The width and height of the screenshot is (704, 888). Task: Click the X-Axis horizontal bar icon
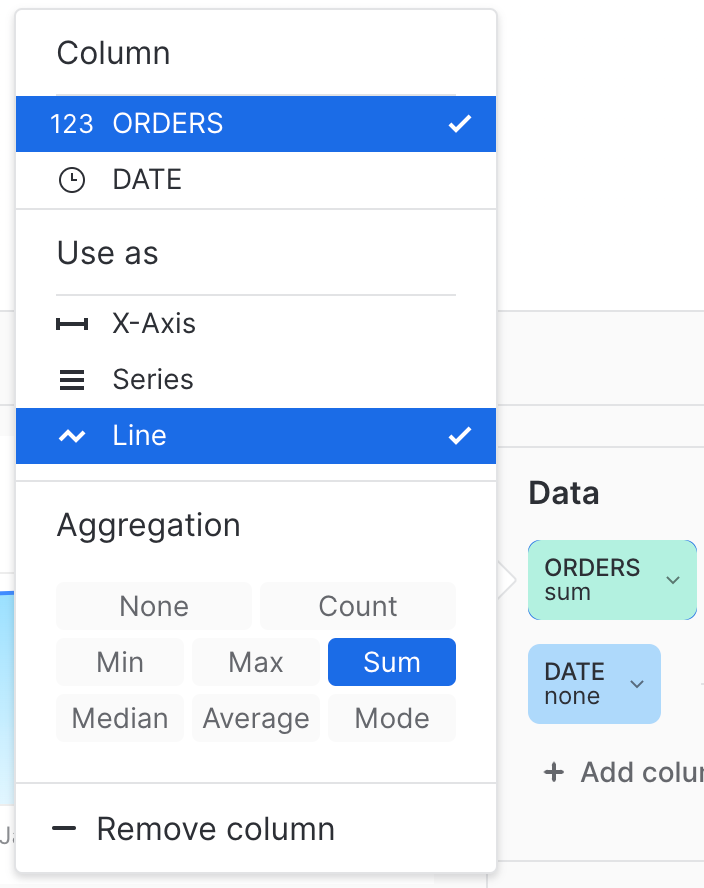click(x=72, y=324)
